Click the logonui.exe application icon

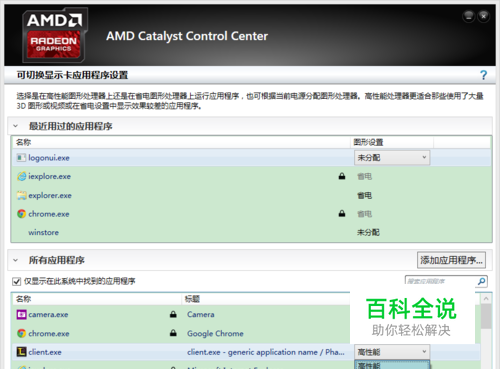click(21, 158)
